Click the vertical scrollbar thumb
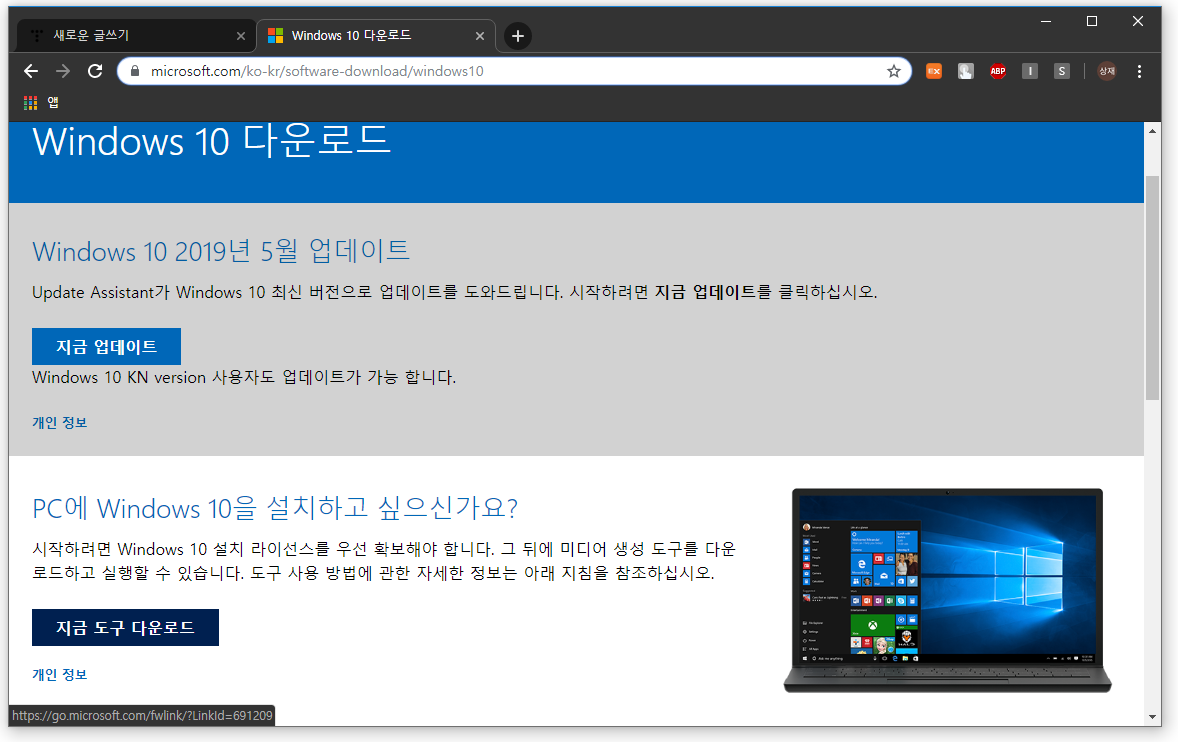Screen dimensions: 1178x742 click(x=1152, y=288)
